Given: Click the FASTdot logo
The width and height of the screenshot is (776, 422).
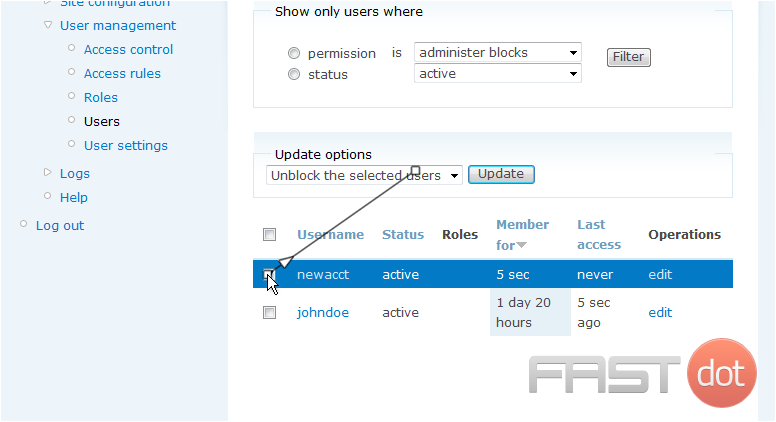Looking at the screenshot, I should (642, 374).
